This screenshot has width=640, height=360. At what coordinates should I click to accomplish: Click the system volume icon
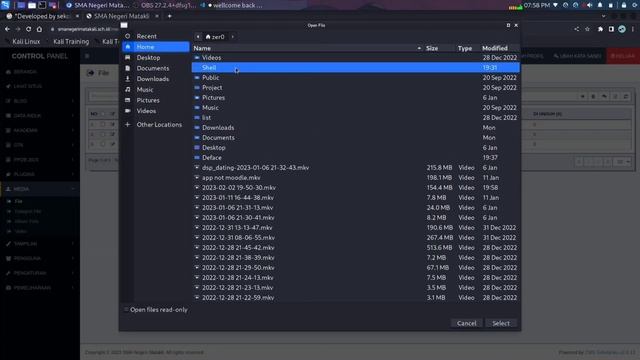[589, 5]
